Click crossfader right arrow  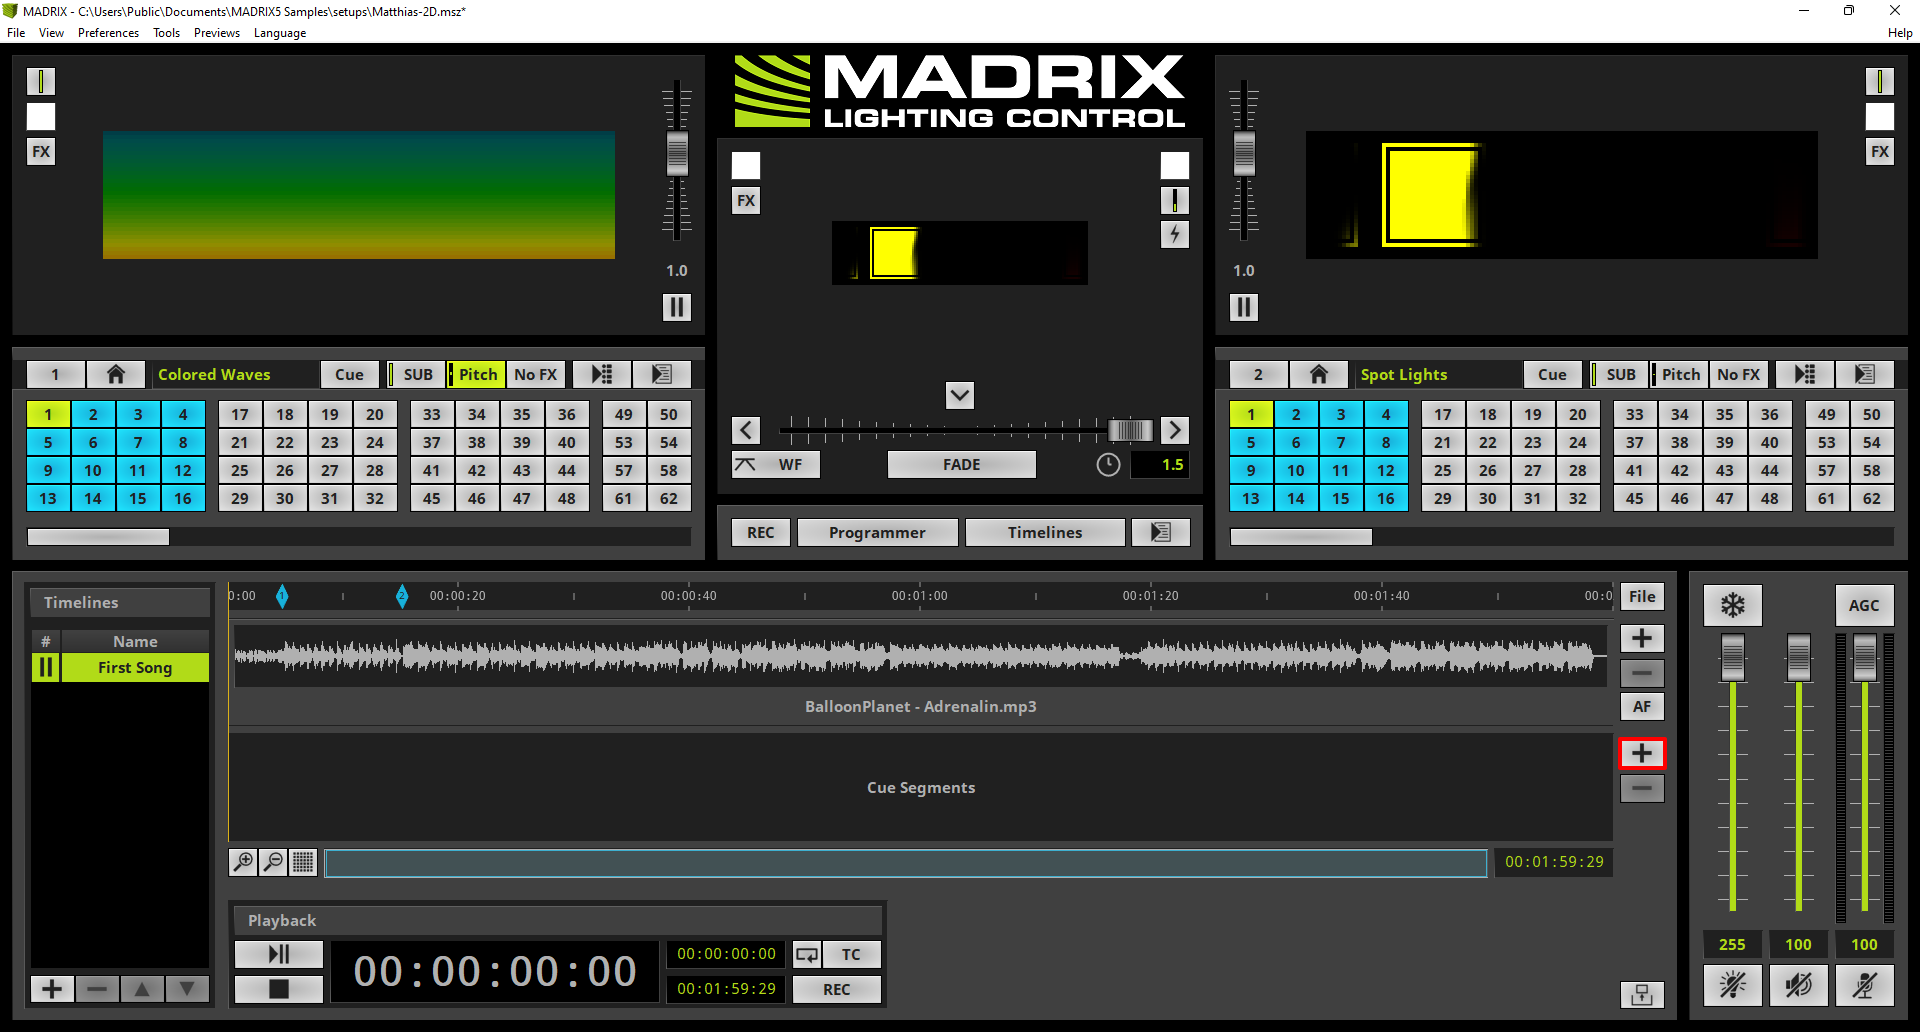pos(1175,430)
